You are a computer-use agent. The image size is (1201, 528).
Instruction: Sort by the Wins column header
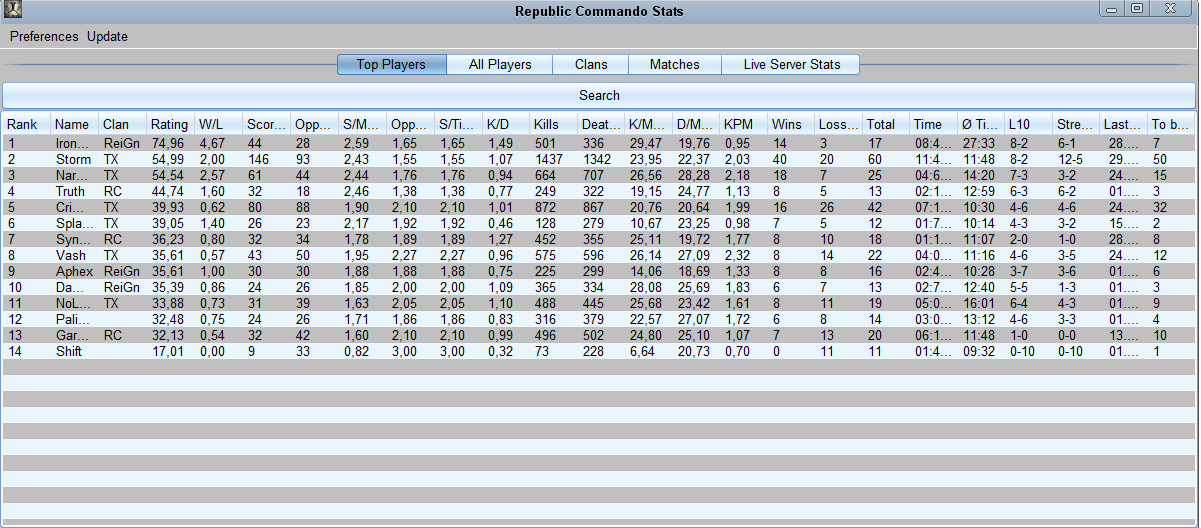[792, 124]
